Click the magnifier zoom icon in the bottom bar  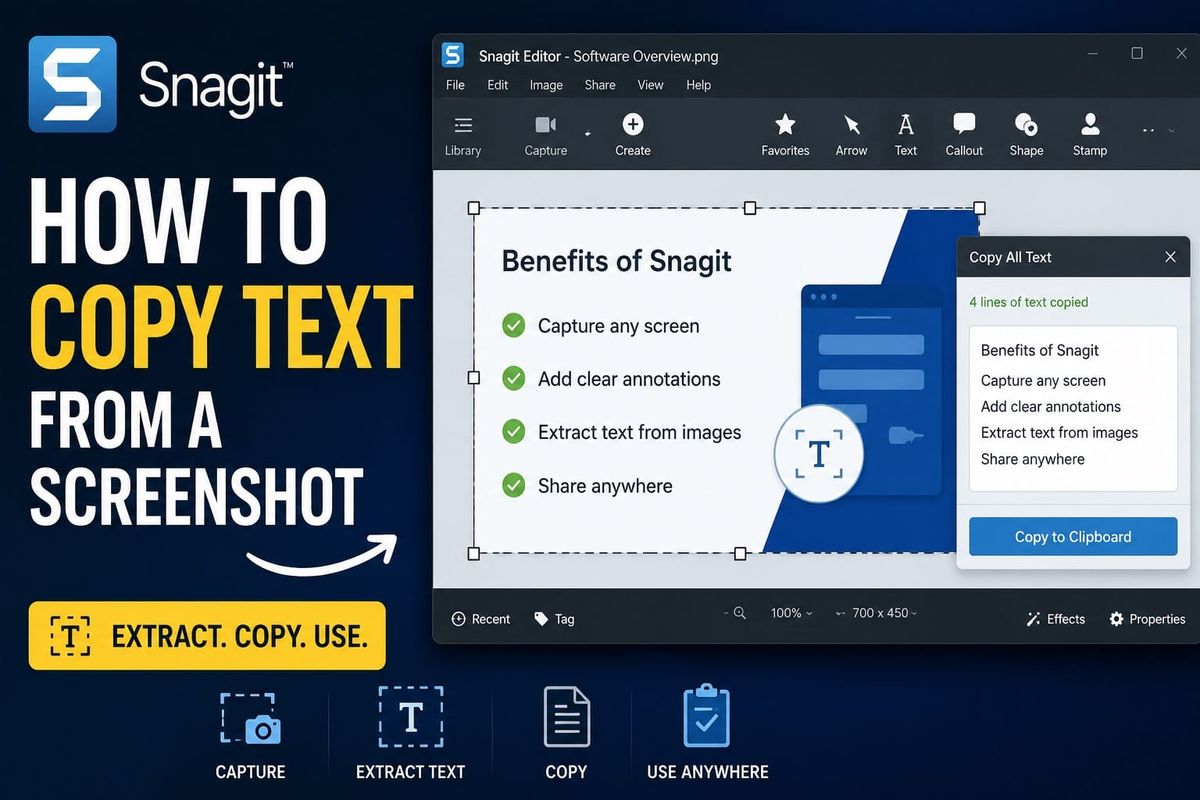pyautogui.click(x=740, y=613)
